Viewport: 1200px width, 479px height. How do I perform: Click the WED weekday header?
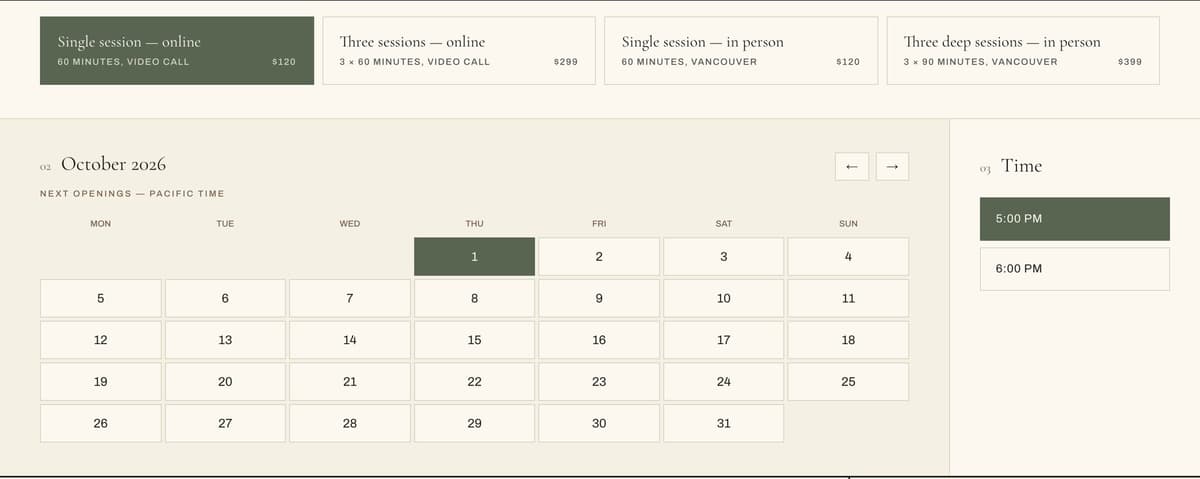click(350, 223)
